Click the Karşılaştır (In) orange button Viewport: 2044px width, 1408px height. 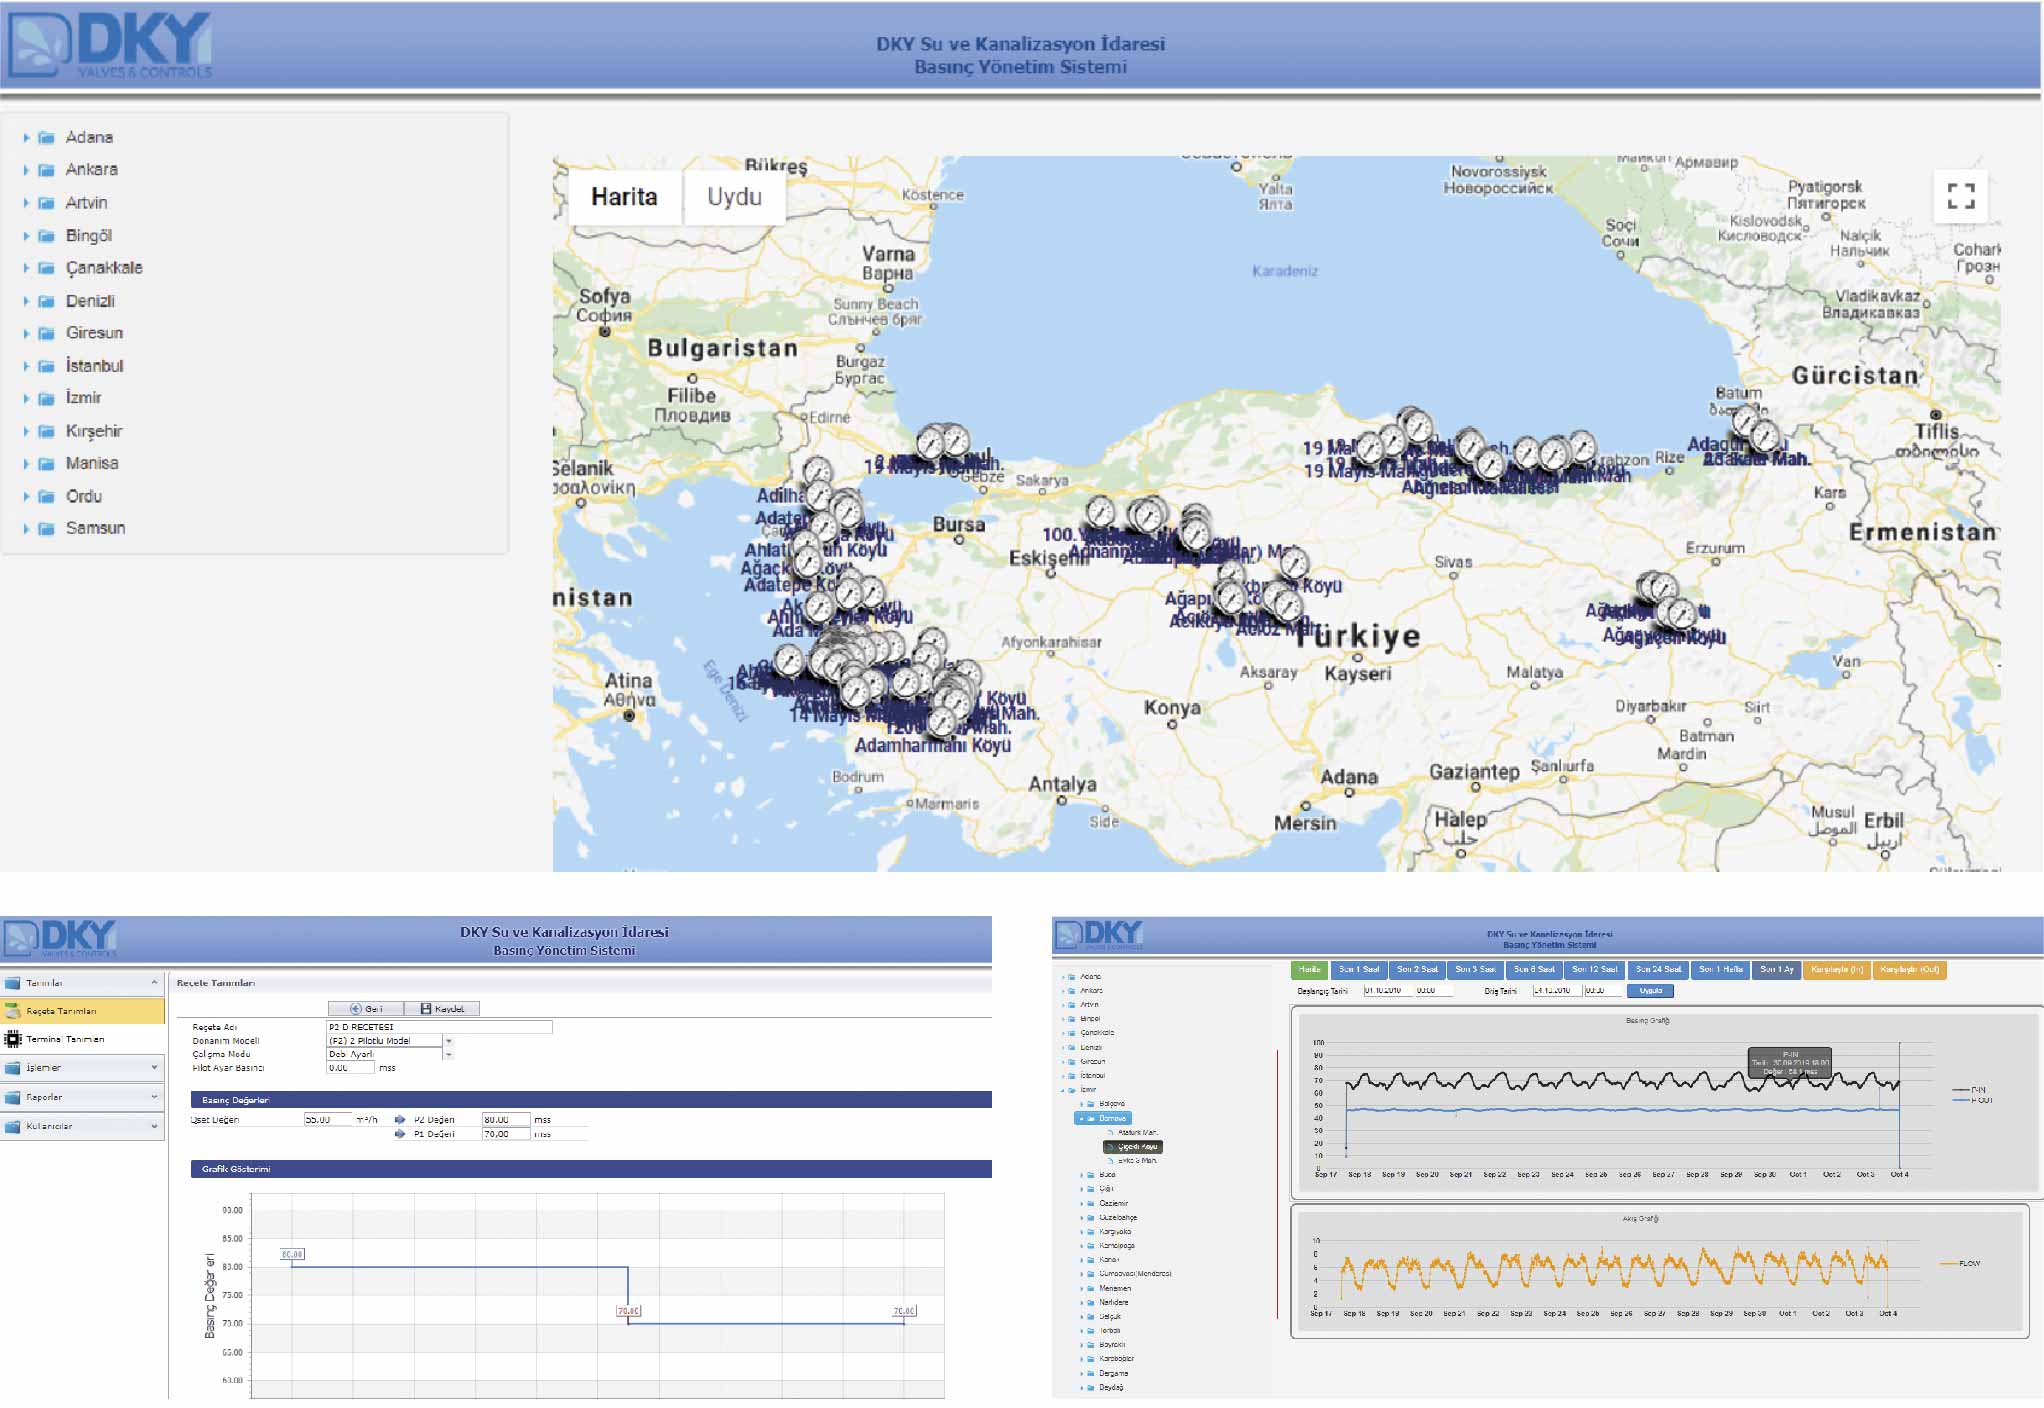coord(1837,969)
